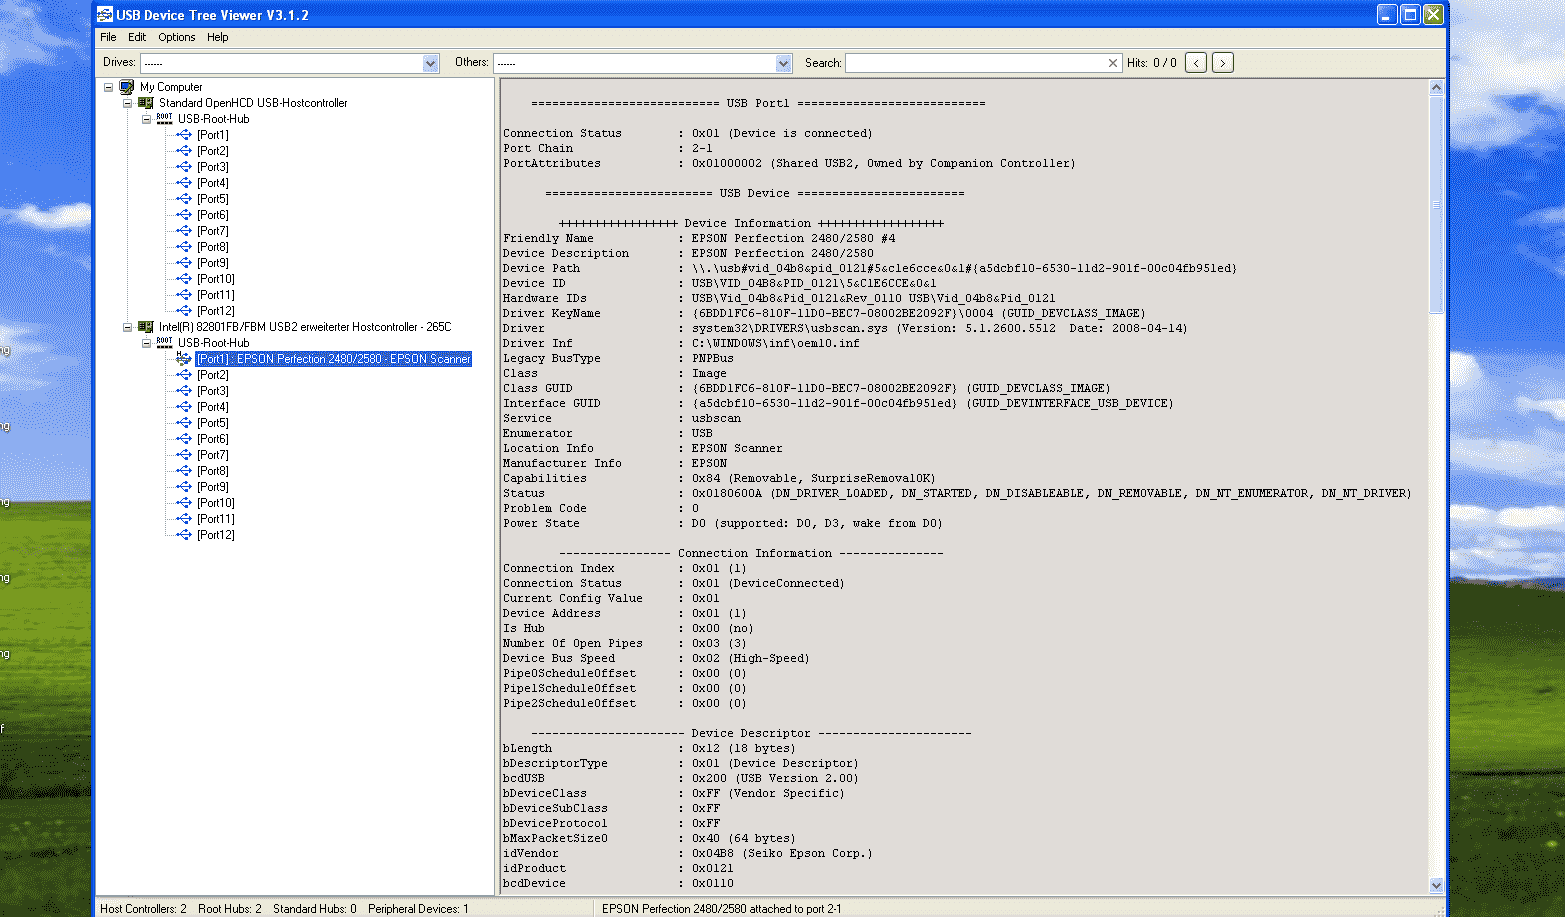
Task: Click the My Computer icon in the tree
Action: coord(127,87)
